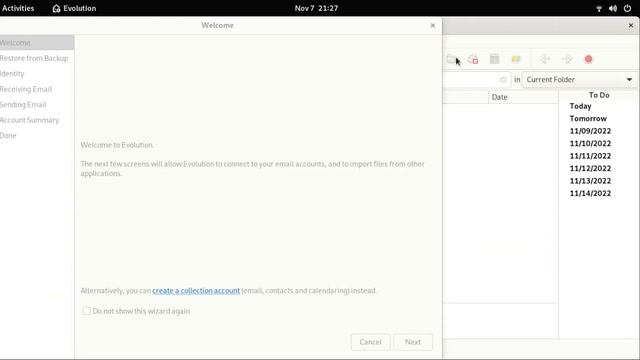Click the yellow note toolbar icon
Viewport: 640px width, 360px height.
point(516,59)
